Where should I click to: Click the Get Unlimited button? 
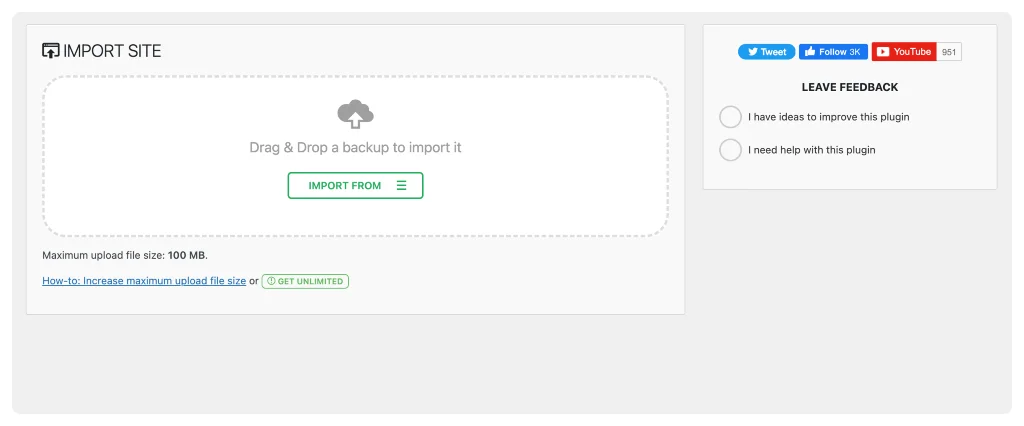point(305,281)
